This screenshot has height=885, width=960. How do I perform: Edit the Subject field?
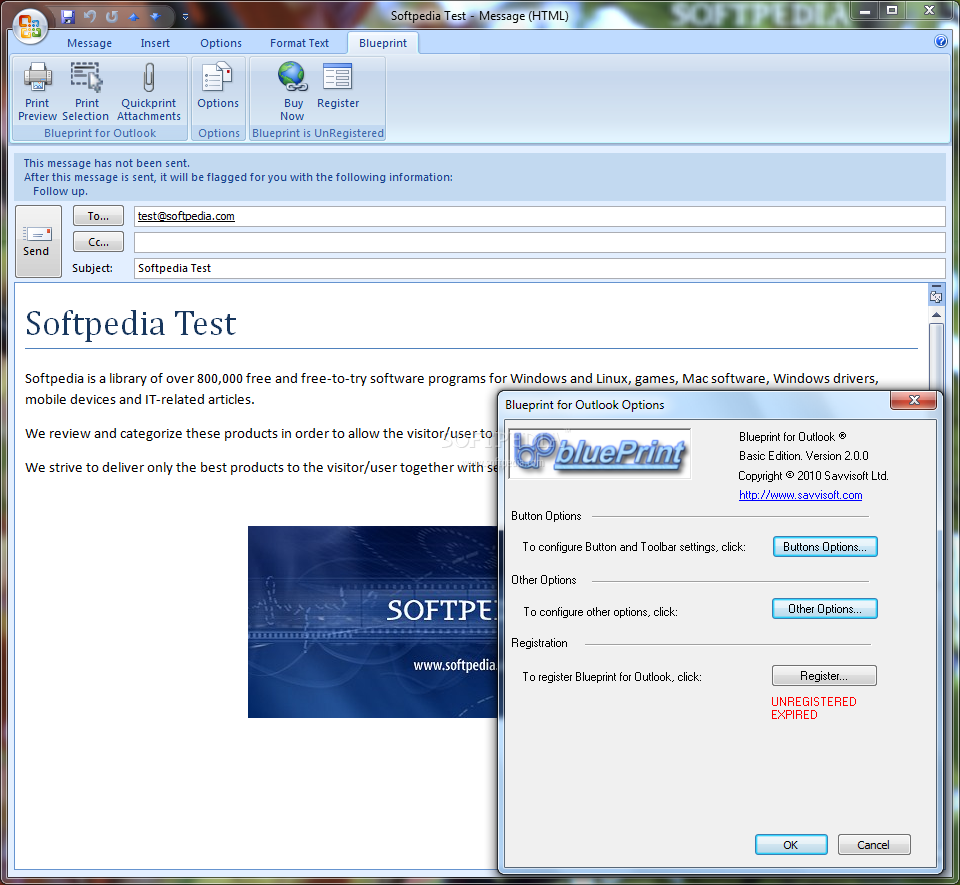point(539,268)
